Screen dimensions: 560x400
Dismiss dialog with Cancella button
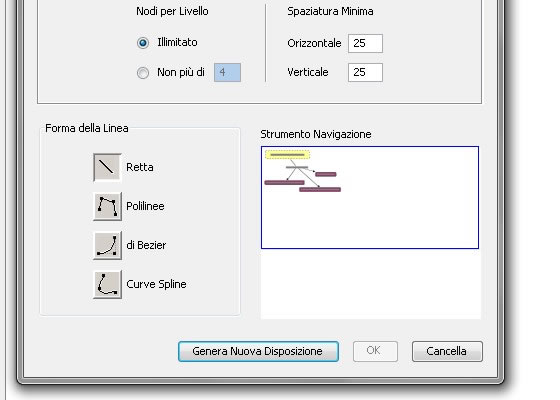(x=447, y=351)
